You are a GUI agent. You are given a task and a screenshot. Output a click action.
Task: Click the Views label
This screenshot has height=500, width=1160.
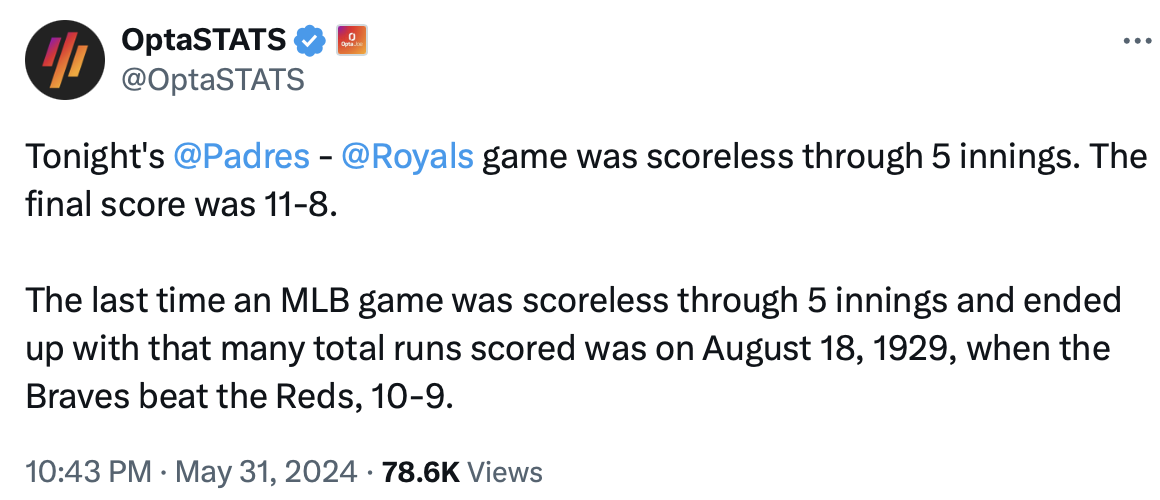pos(505,471)
